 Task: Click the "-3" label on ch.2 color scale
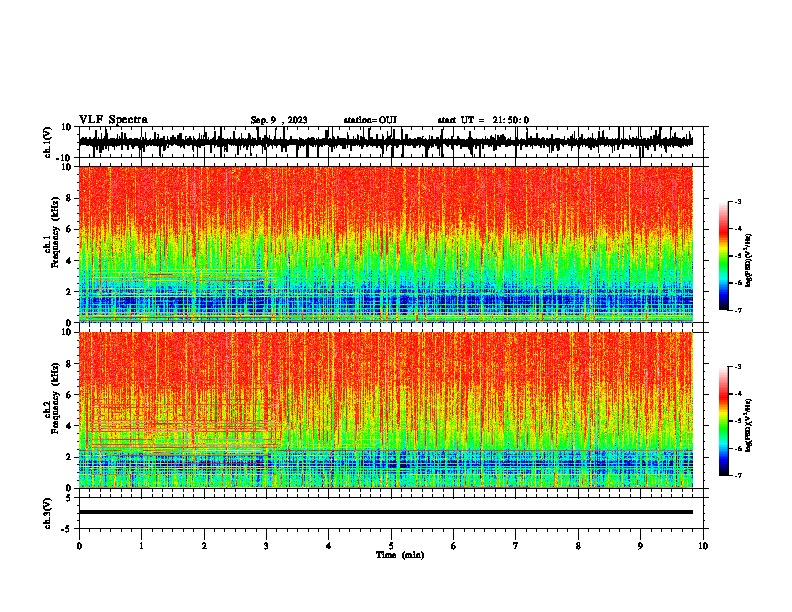[x=737, y=367]
